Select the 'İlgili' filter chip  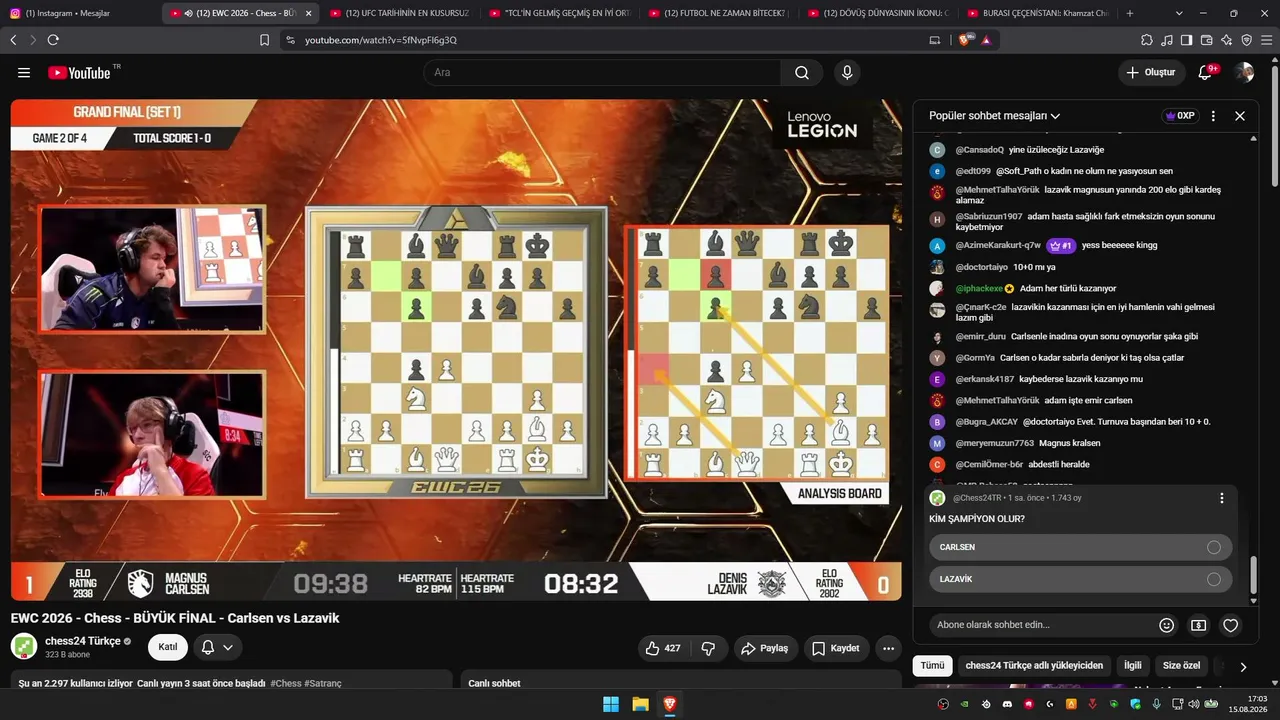click(1132, 666)
